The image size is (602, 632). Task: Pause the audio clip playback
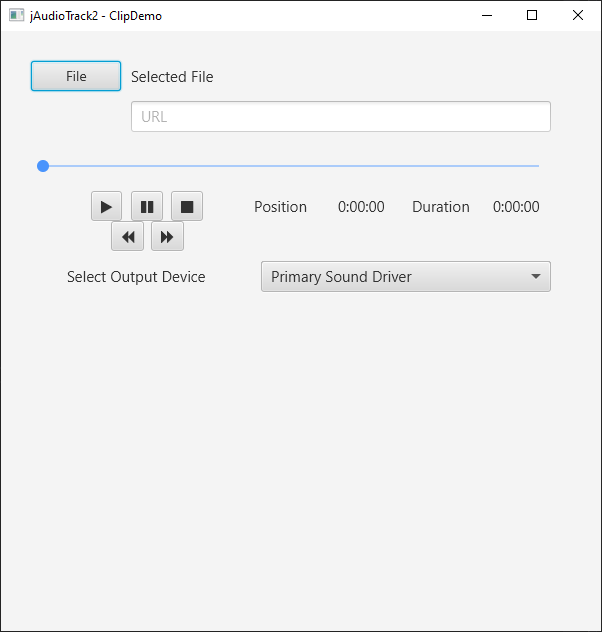[x=147, y=207]
